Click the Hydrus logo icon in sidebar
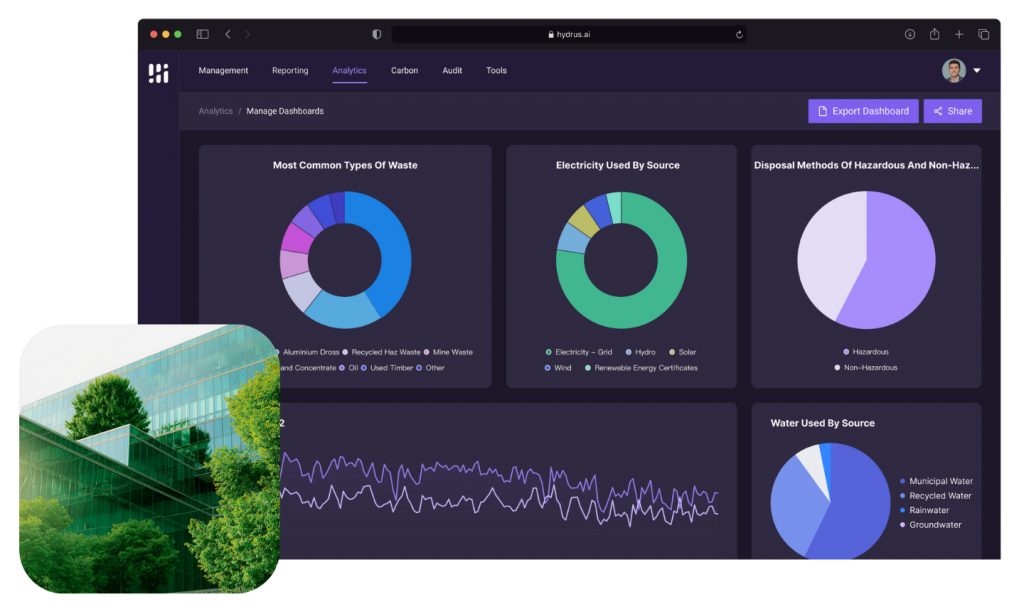Image resolution: width=1024 pixels, height=604 pixels. tap(158, 73)
